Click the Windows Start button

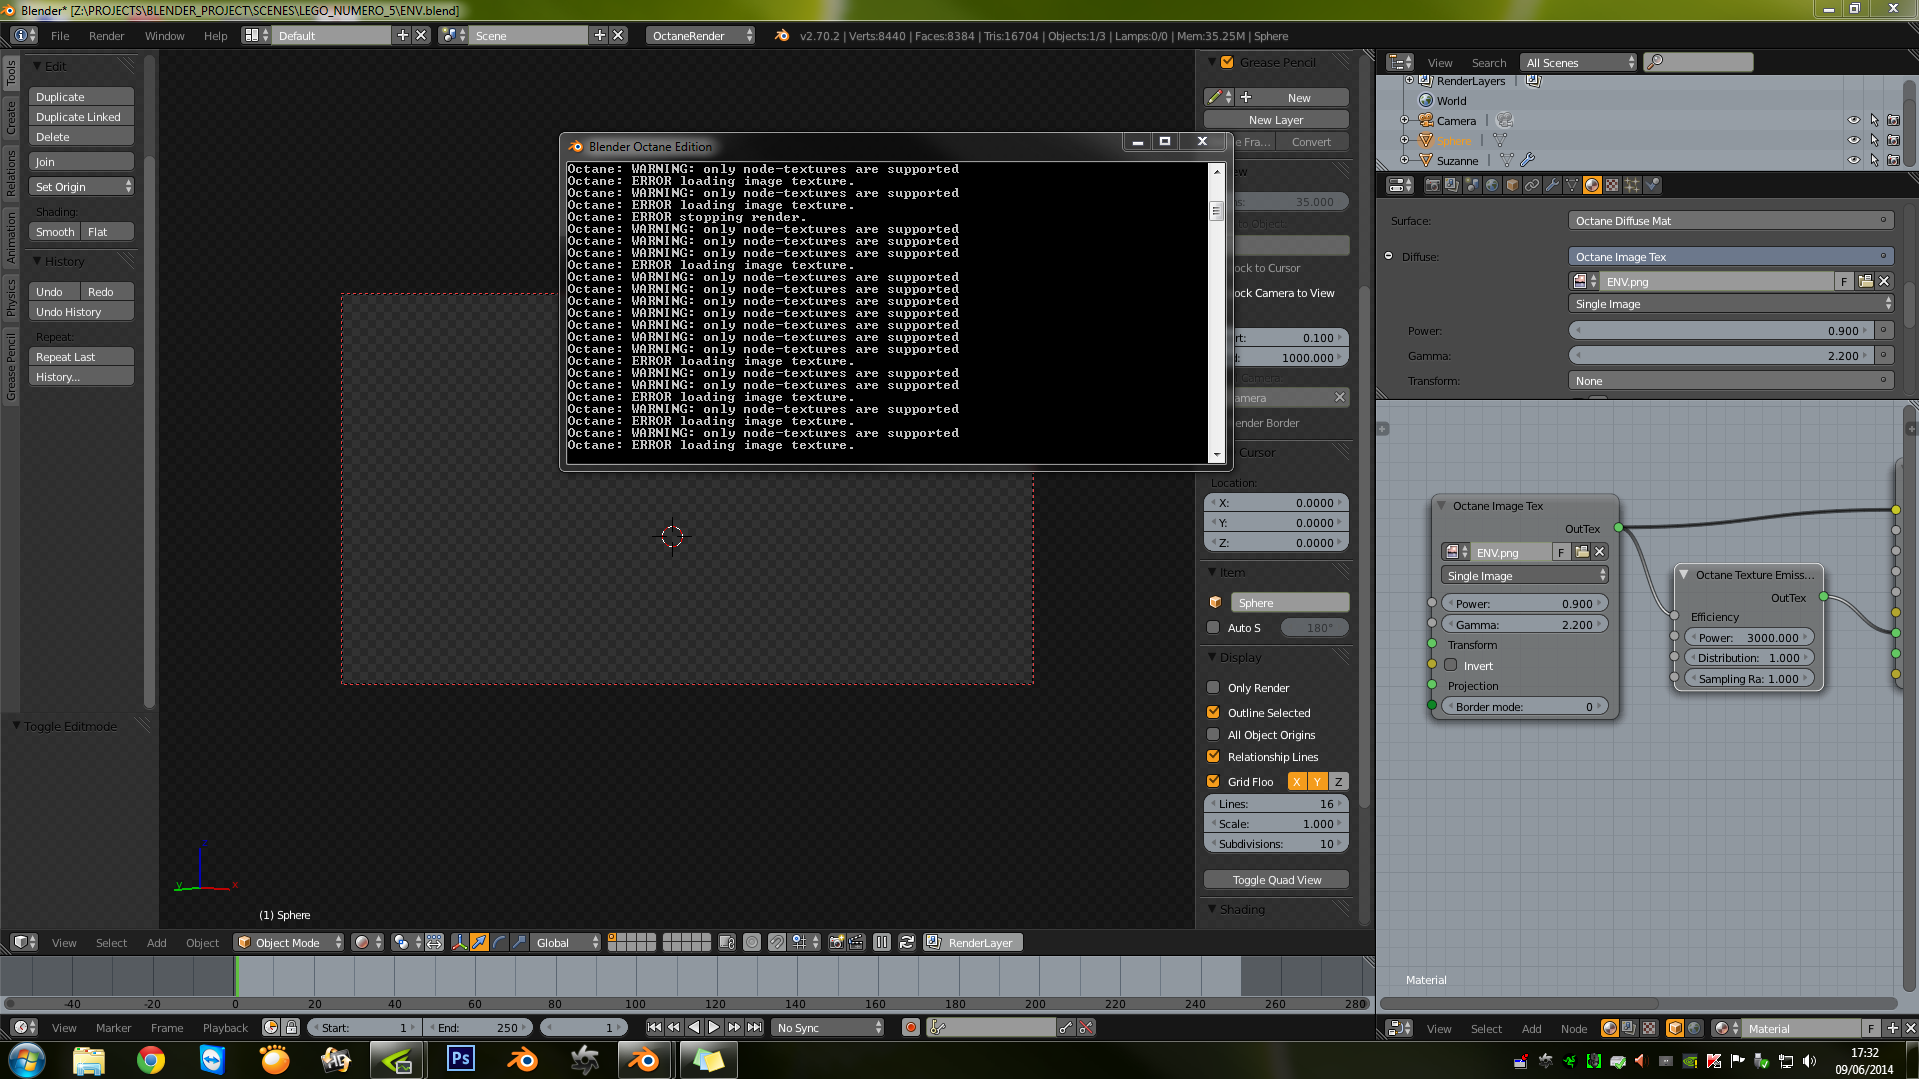point(27,1059)
